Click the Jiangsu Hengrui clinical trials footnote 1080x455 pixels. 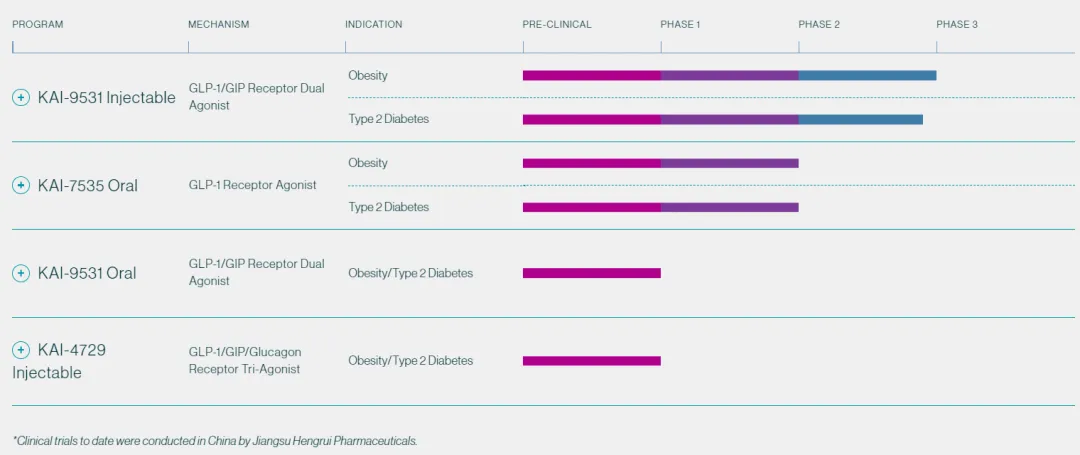pyautogui.click(x=215, y=440)
